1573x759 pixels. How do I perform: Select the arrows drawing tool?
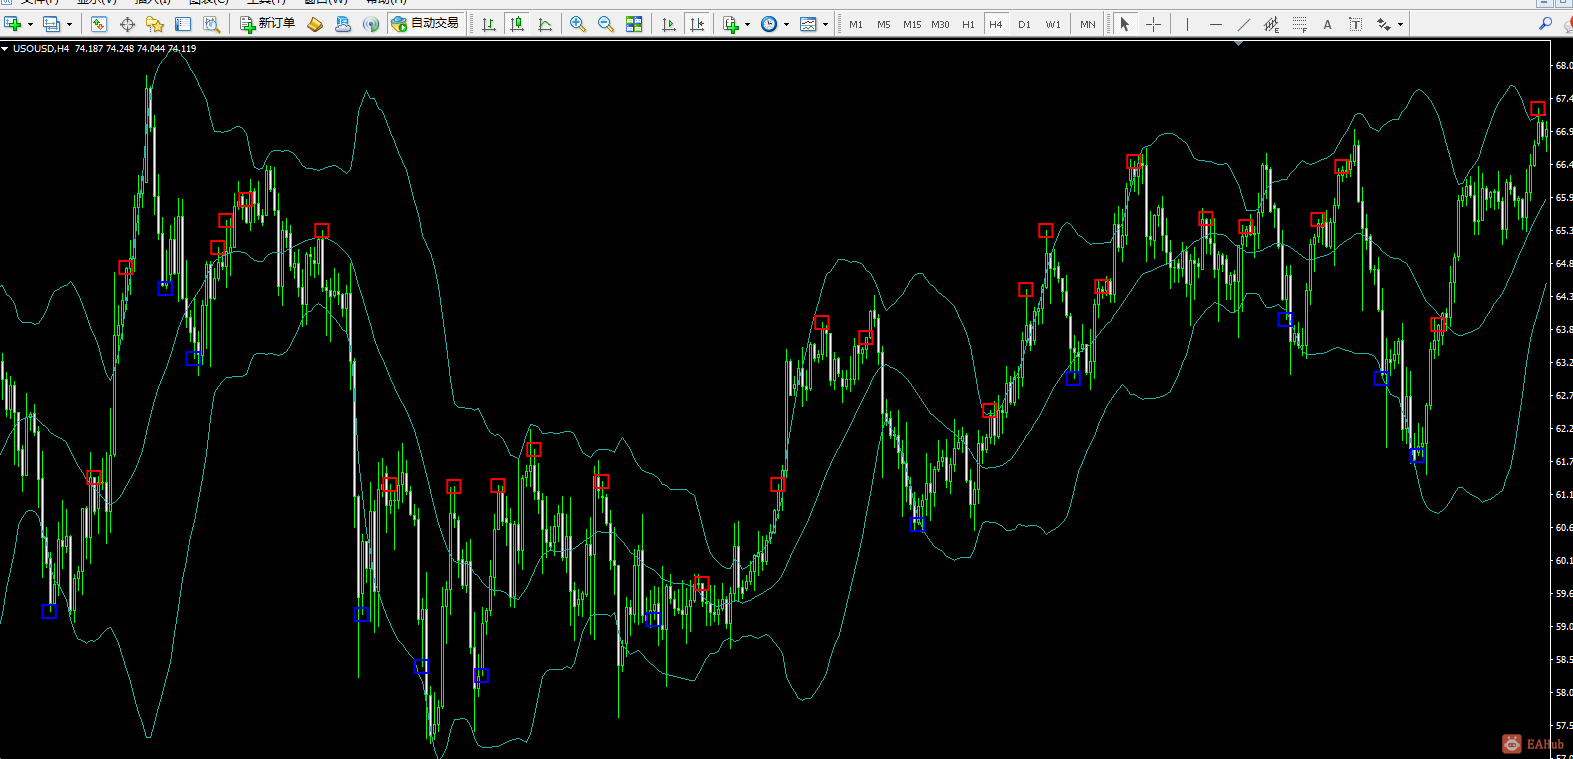[1384, 24]
